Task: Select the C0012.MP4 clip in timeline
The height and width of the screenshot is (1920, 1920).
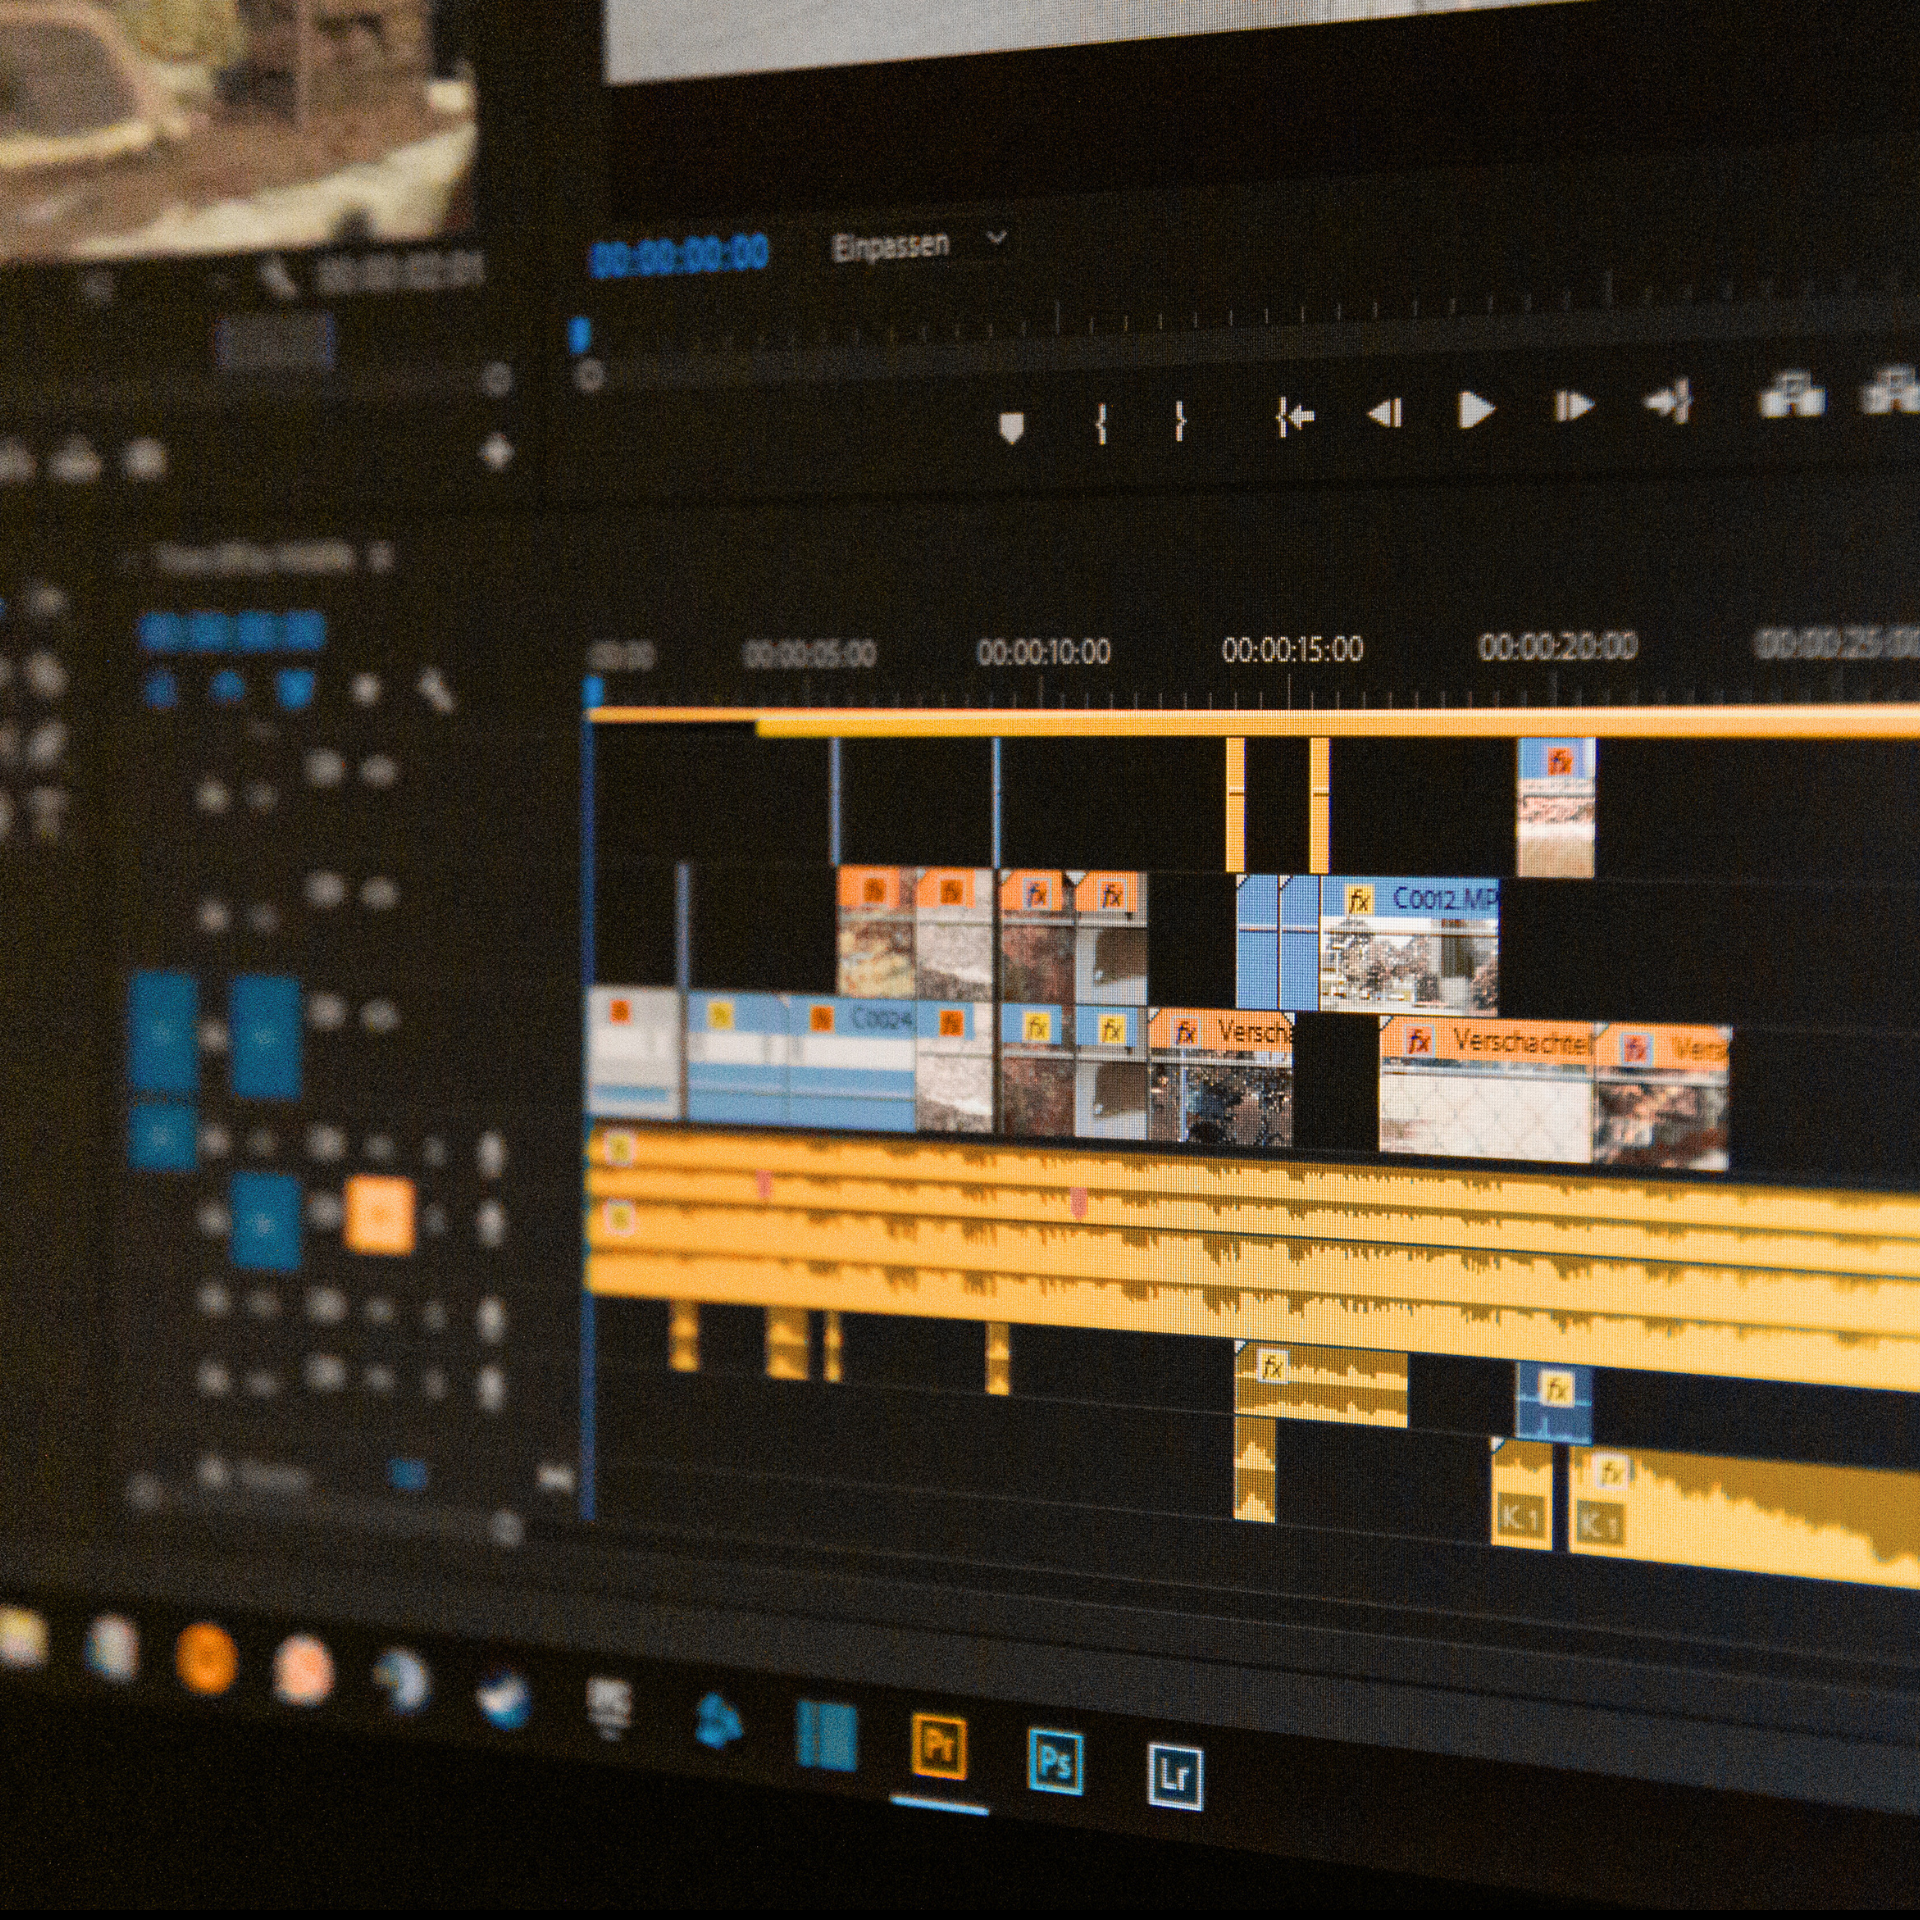Action: point(1408,944)
